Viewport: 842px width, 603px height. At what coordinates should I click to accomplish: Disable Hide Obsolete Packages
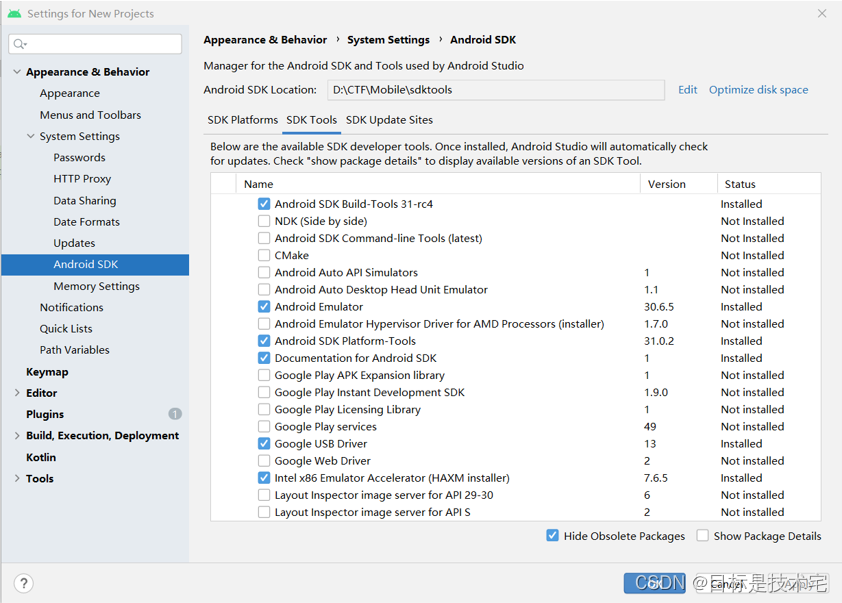click(x=553, y=536)
